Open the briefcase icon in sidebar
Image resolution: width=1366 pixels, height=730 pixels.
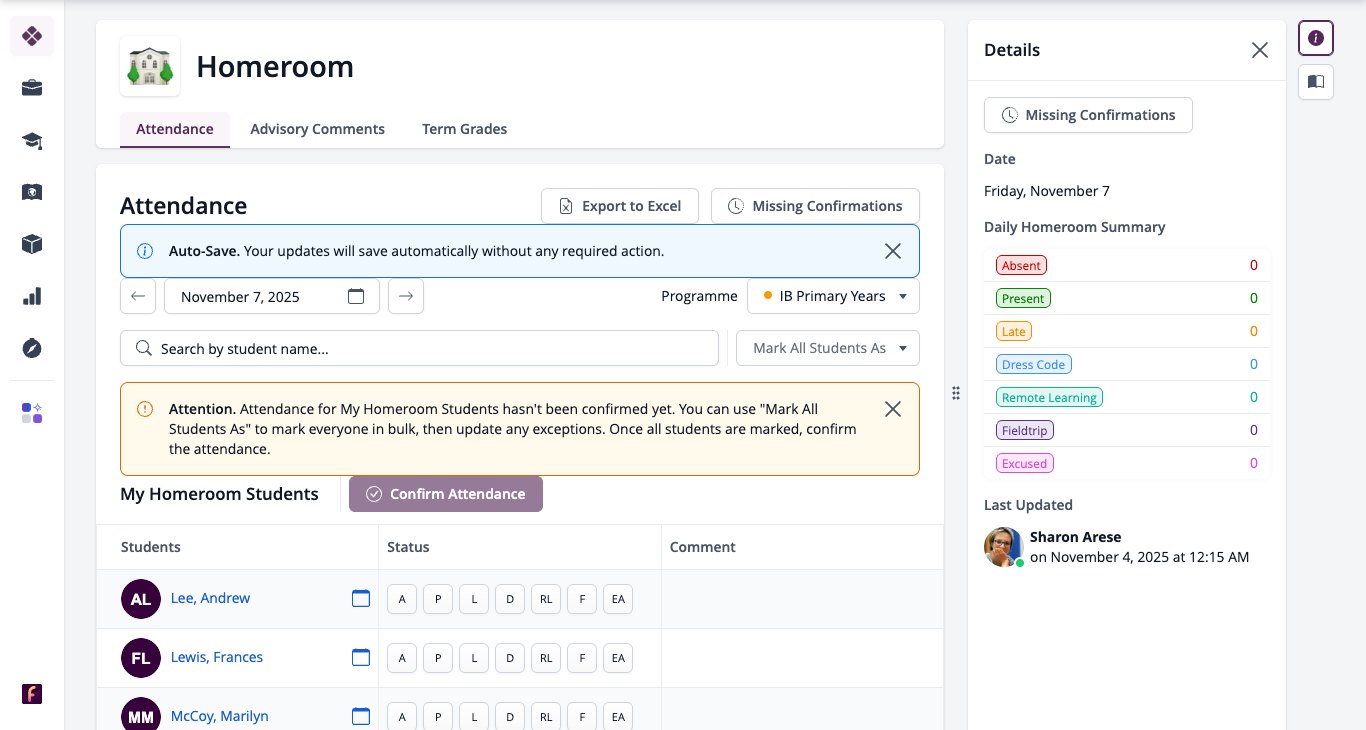[x=32, y=88]
